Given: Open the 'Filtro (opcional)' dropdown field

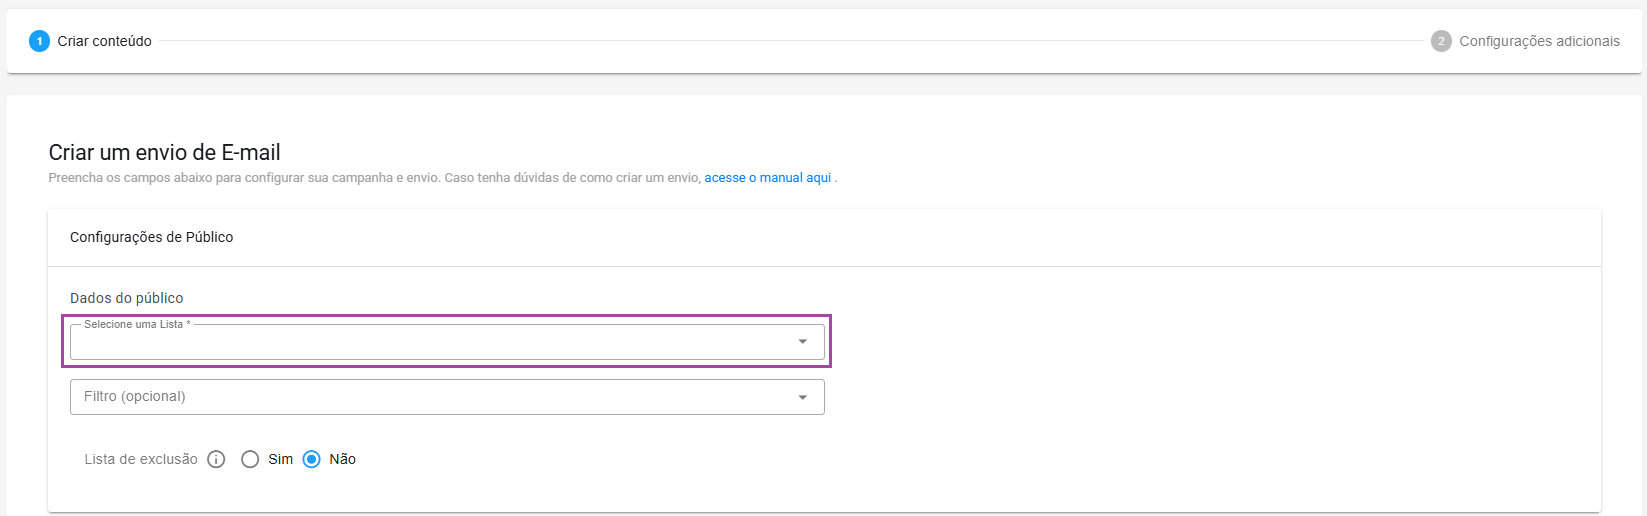Looking at the screenshot, I should click(x=430, y=397).
